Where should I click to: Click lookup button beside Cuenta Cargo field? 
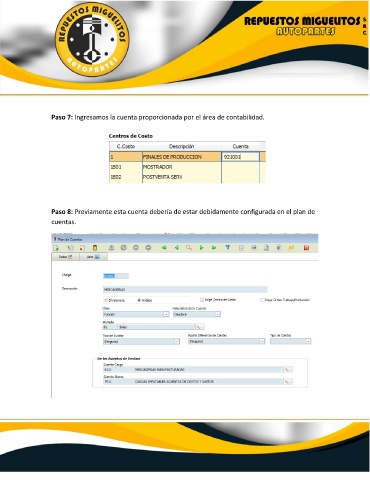[x=288, y=370]
